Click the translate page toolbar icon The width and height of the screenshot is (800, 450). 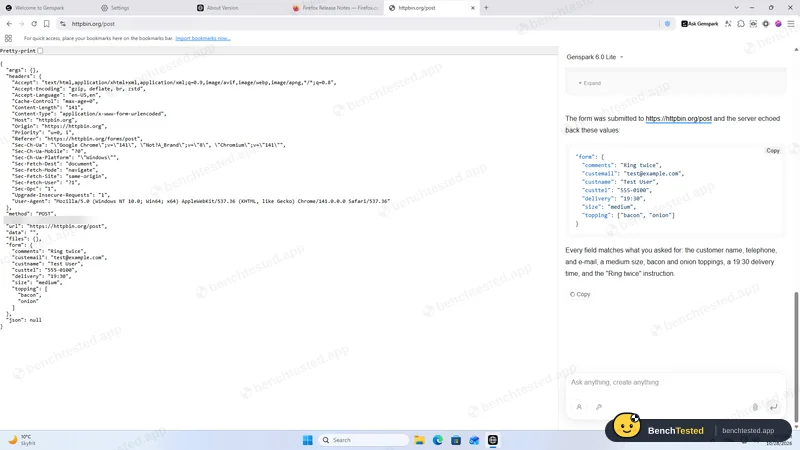[728, 24]
